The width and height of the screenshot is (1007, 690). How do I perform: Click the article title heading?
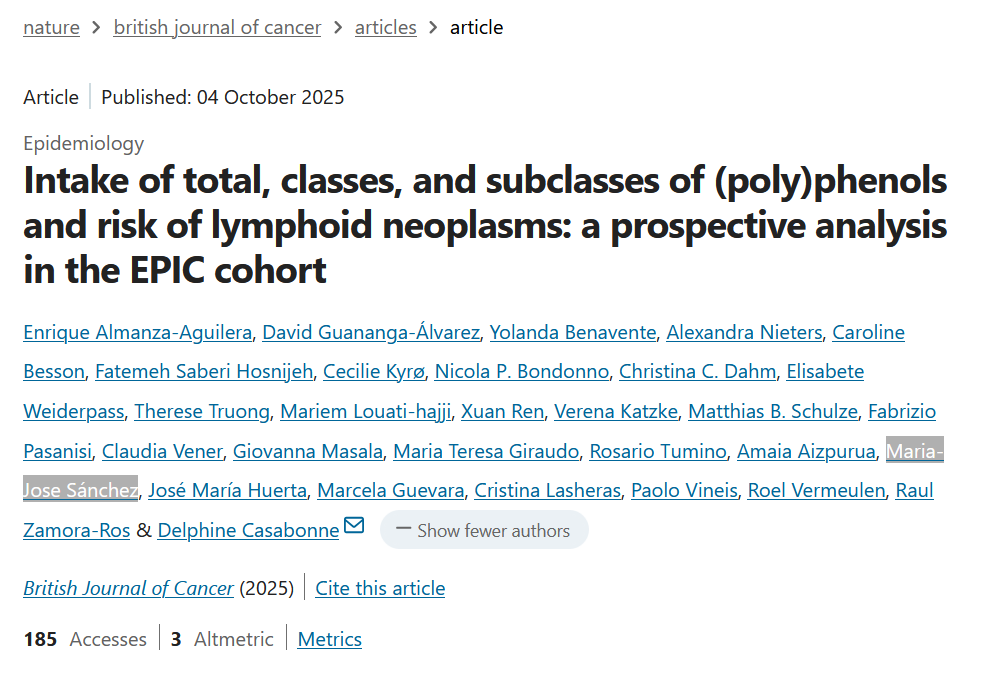(x=485, y=226)
